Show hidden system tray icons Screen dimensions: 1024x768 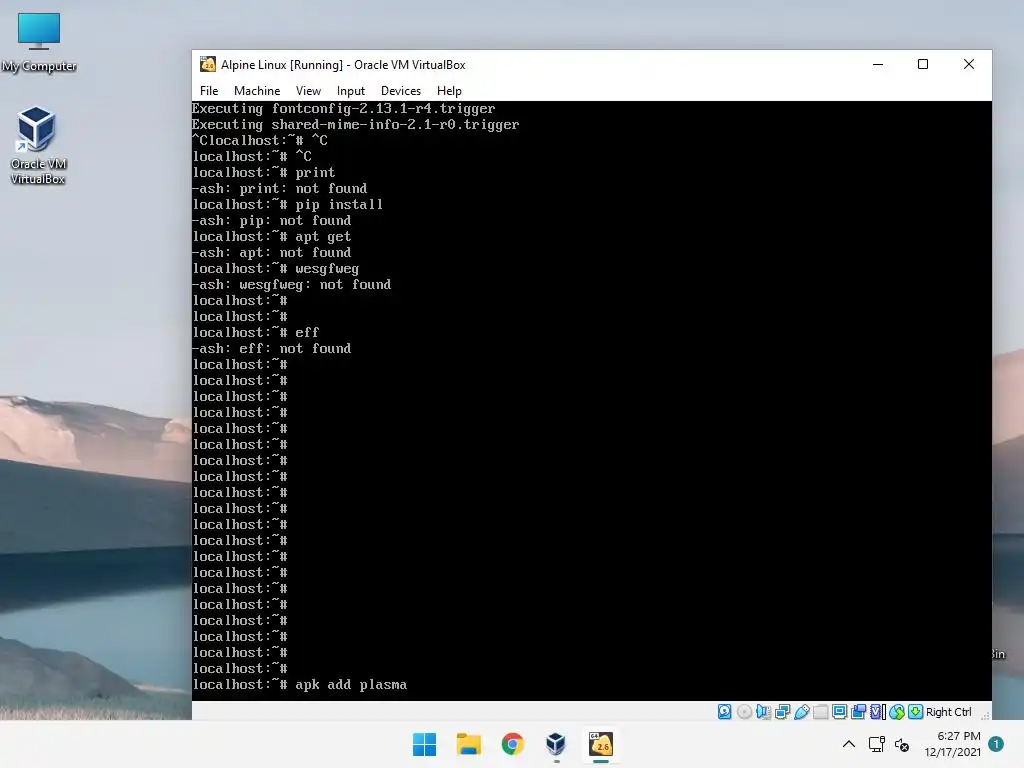tap(849, 744)
